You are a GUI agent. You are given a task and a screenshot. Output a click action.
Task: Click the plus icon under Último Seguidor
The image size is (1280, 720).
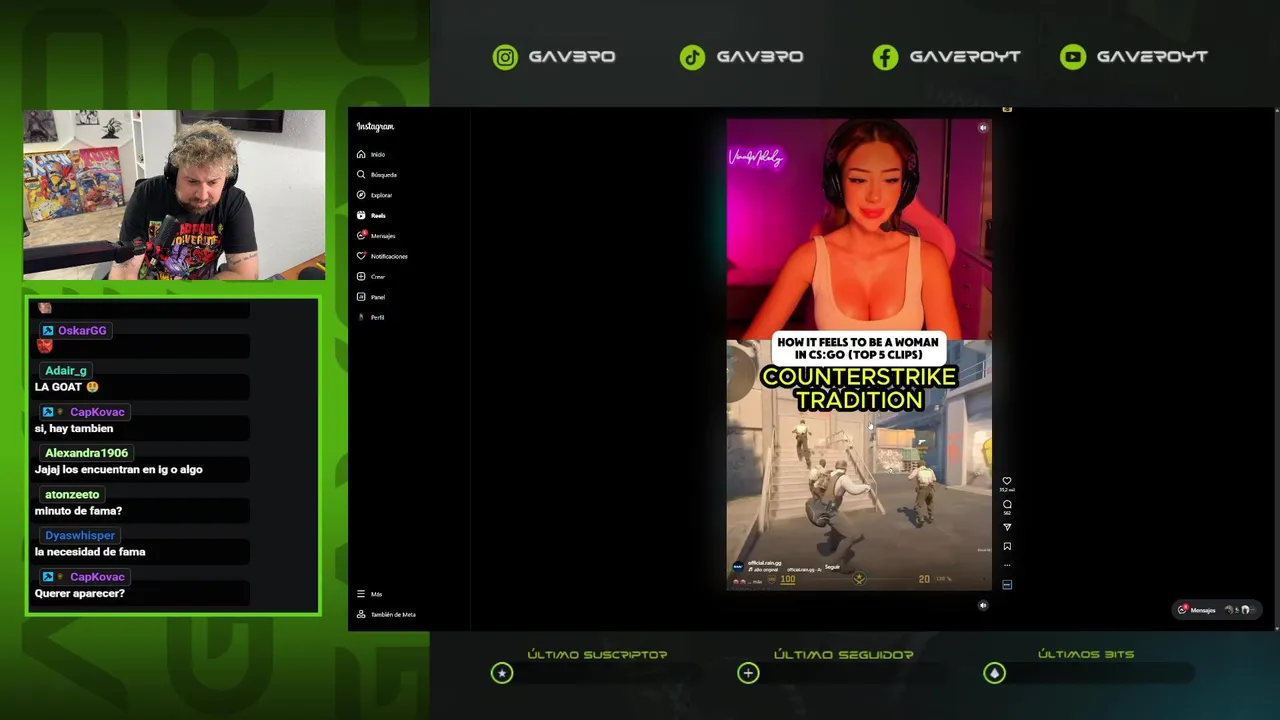748,673
